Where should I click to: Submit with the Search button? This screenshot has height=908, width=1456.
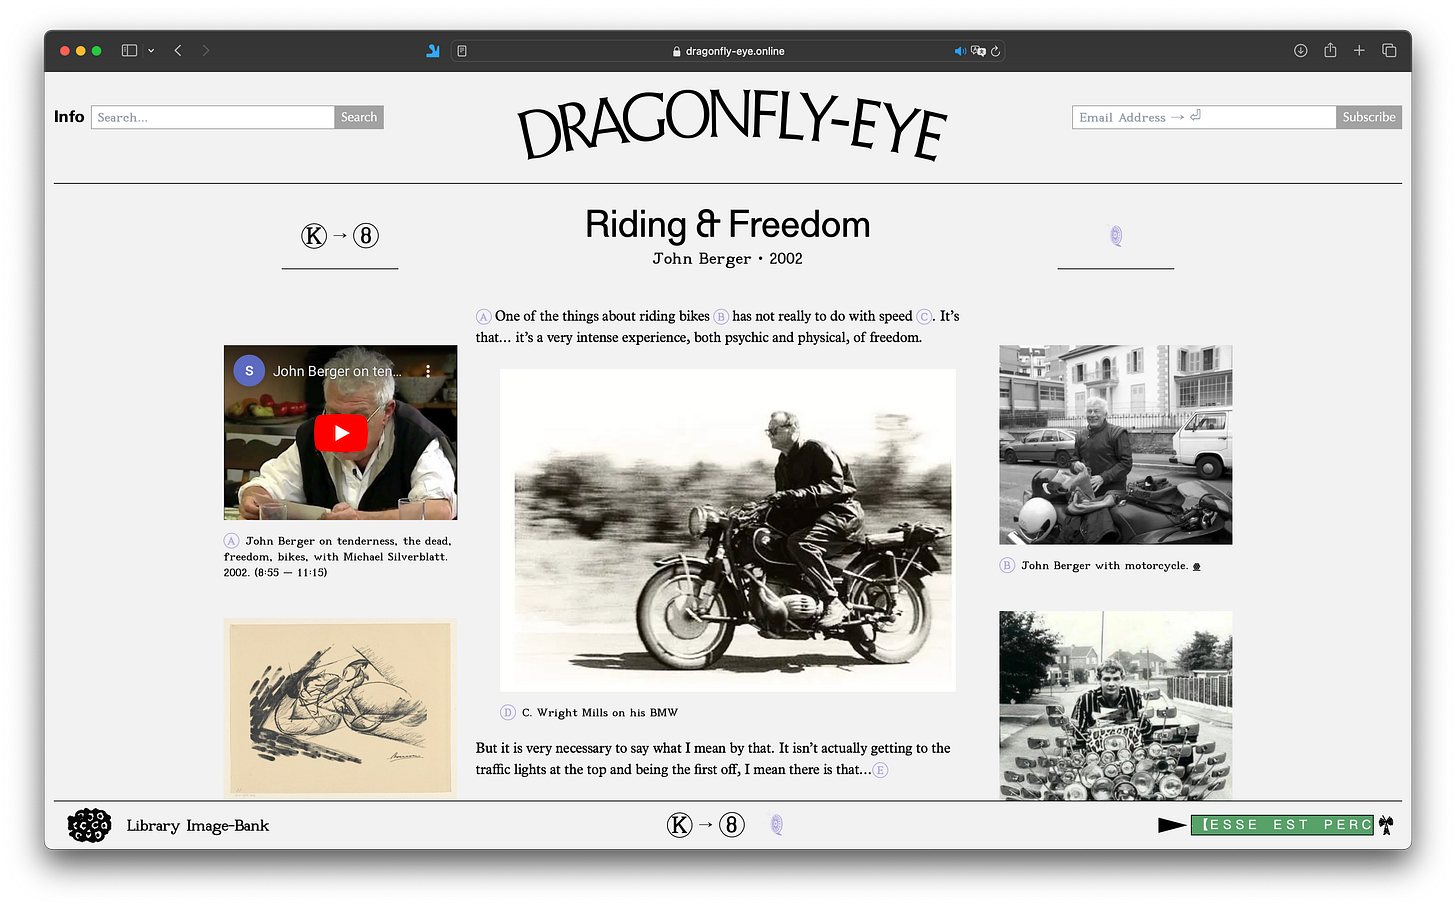[359, 117]
